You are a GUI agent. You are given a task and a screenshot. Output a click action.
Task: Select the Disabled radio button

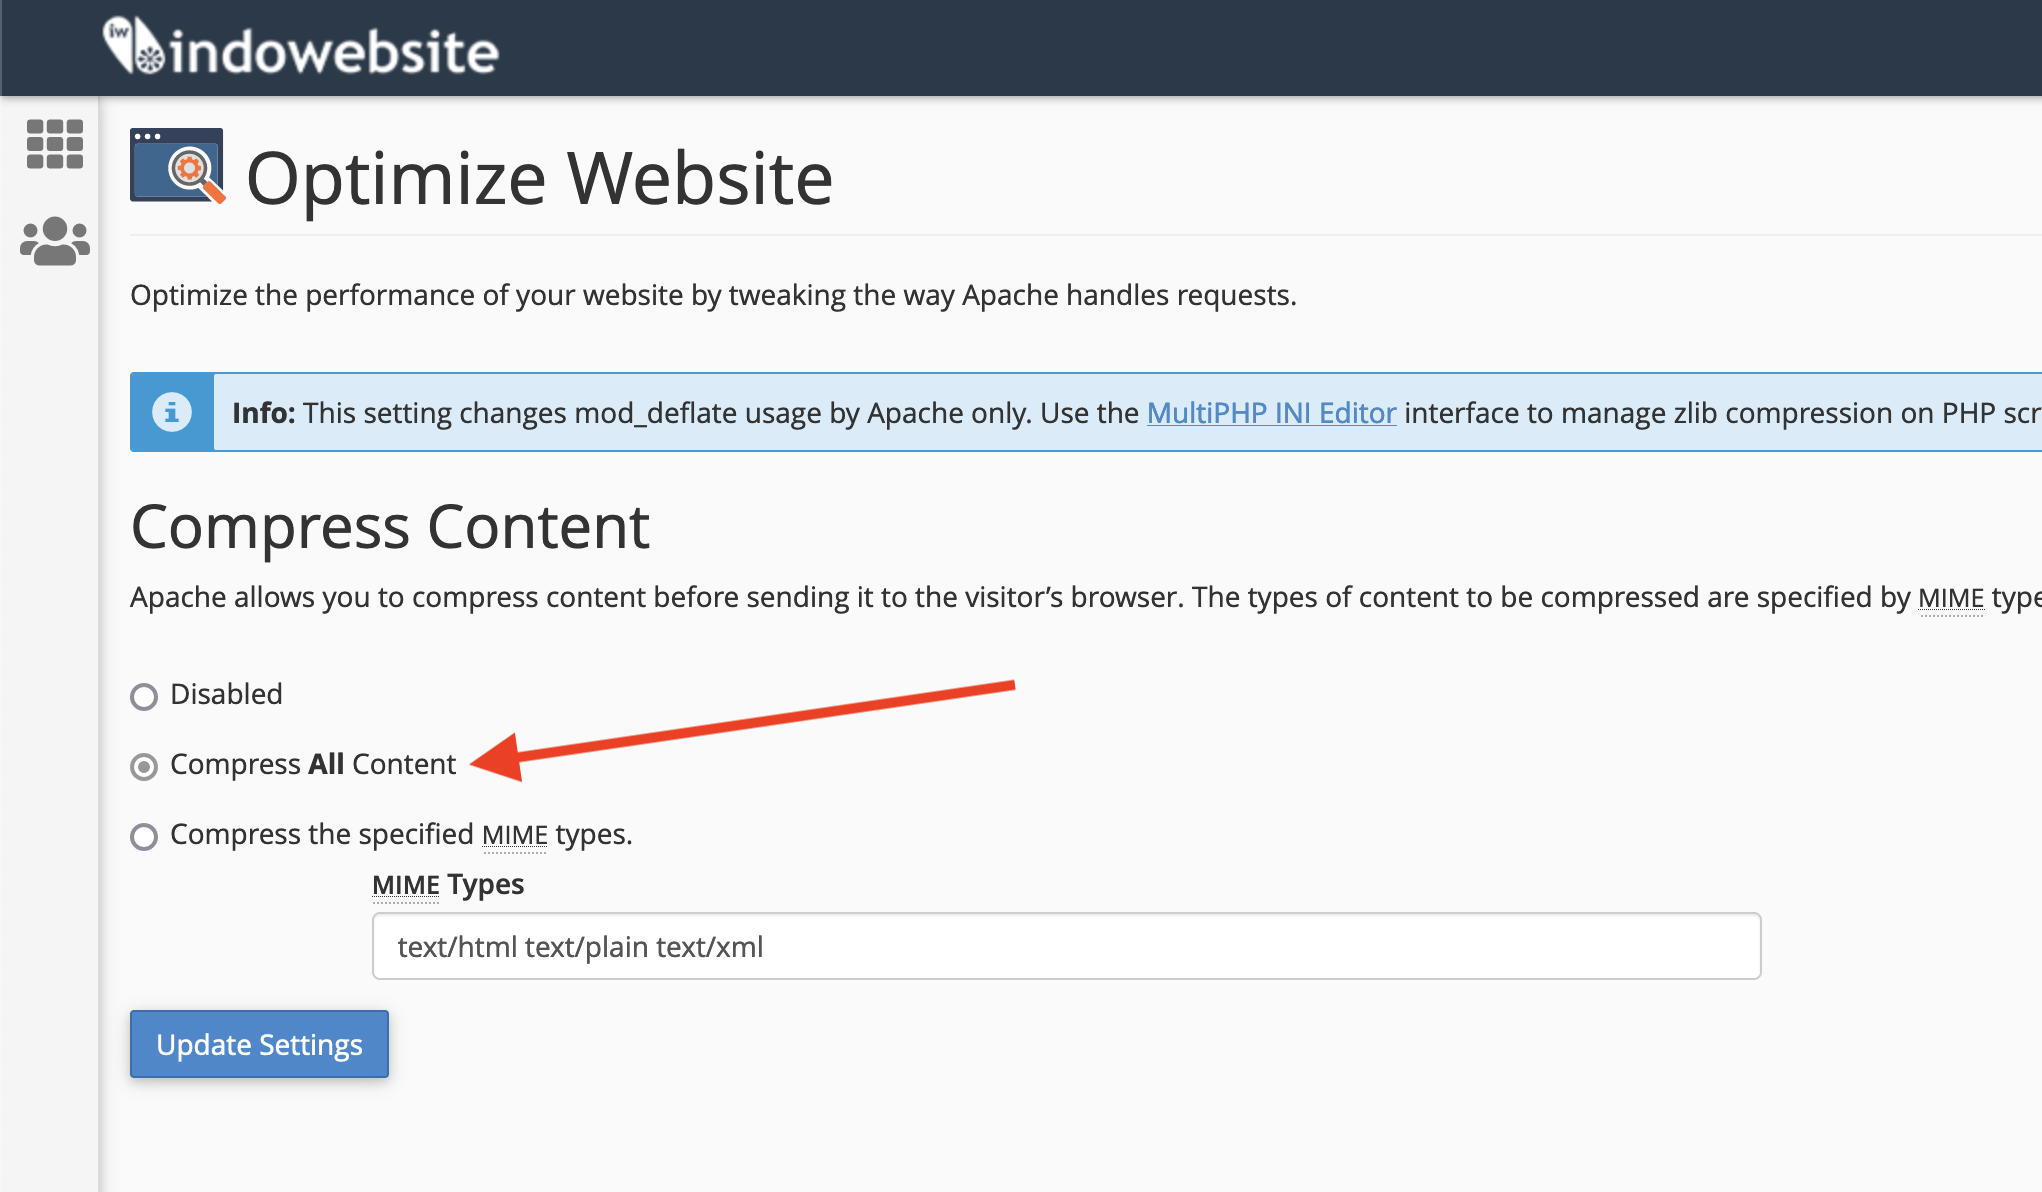coord(144,696)
